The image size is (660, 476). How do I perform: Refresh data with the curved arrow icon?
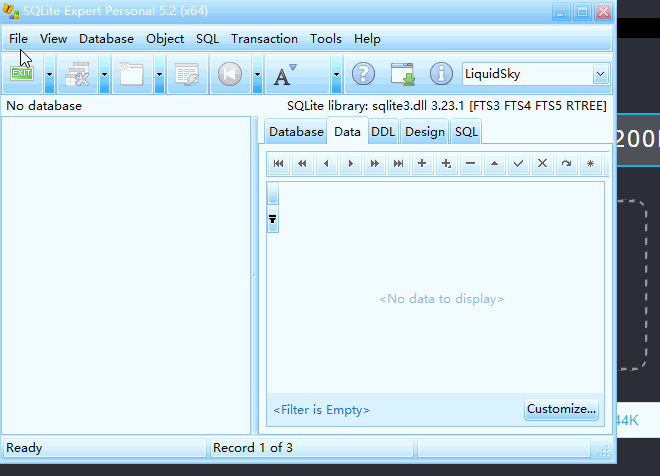567,163
